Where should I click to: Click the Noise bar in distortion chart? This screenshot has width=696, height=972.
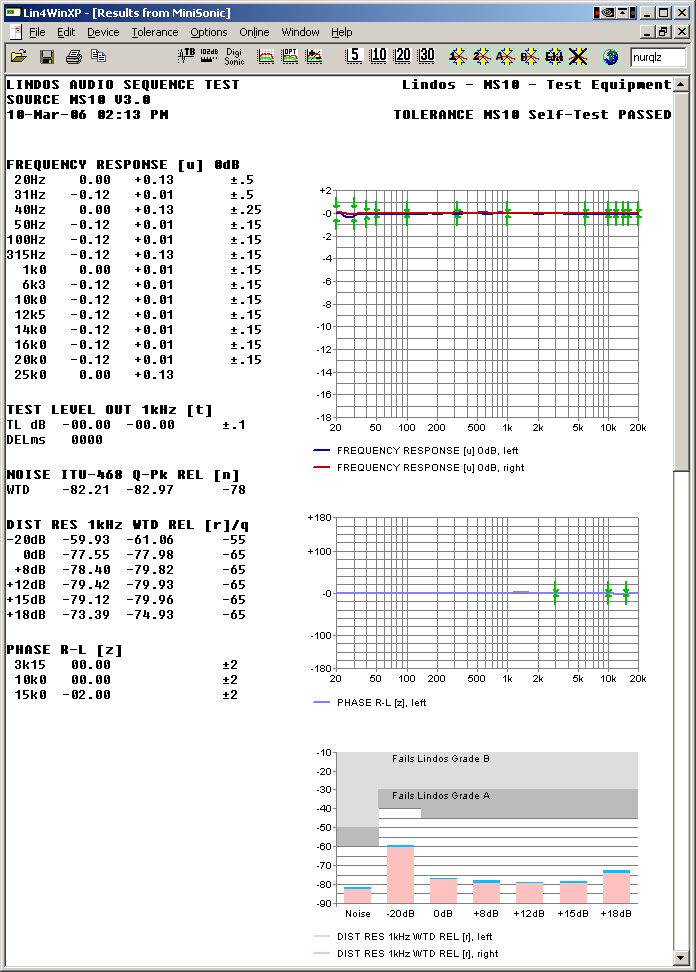pos(358,895)
